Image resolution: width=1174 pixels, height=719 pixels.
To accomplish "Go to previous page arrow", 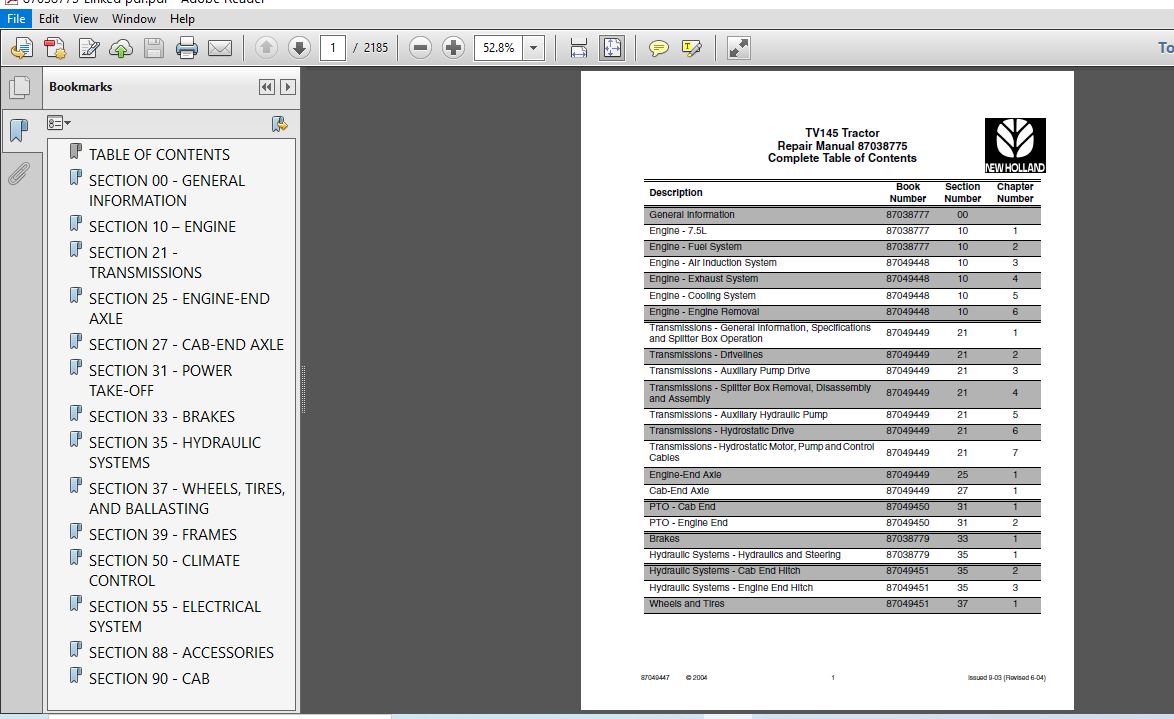I will coord(266,48).
